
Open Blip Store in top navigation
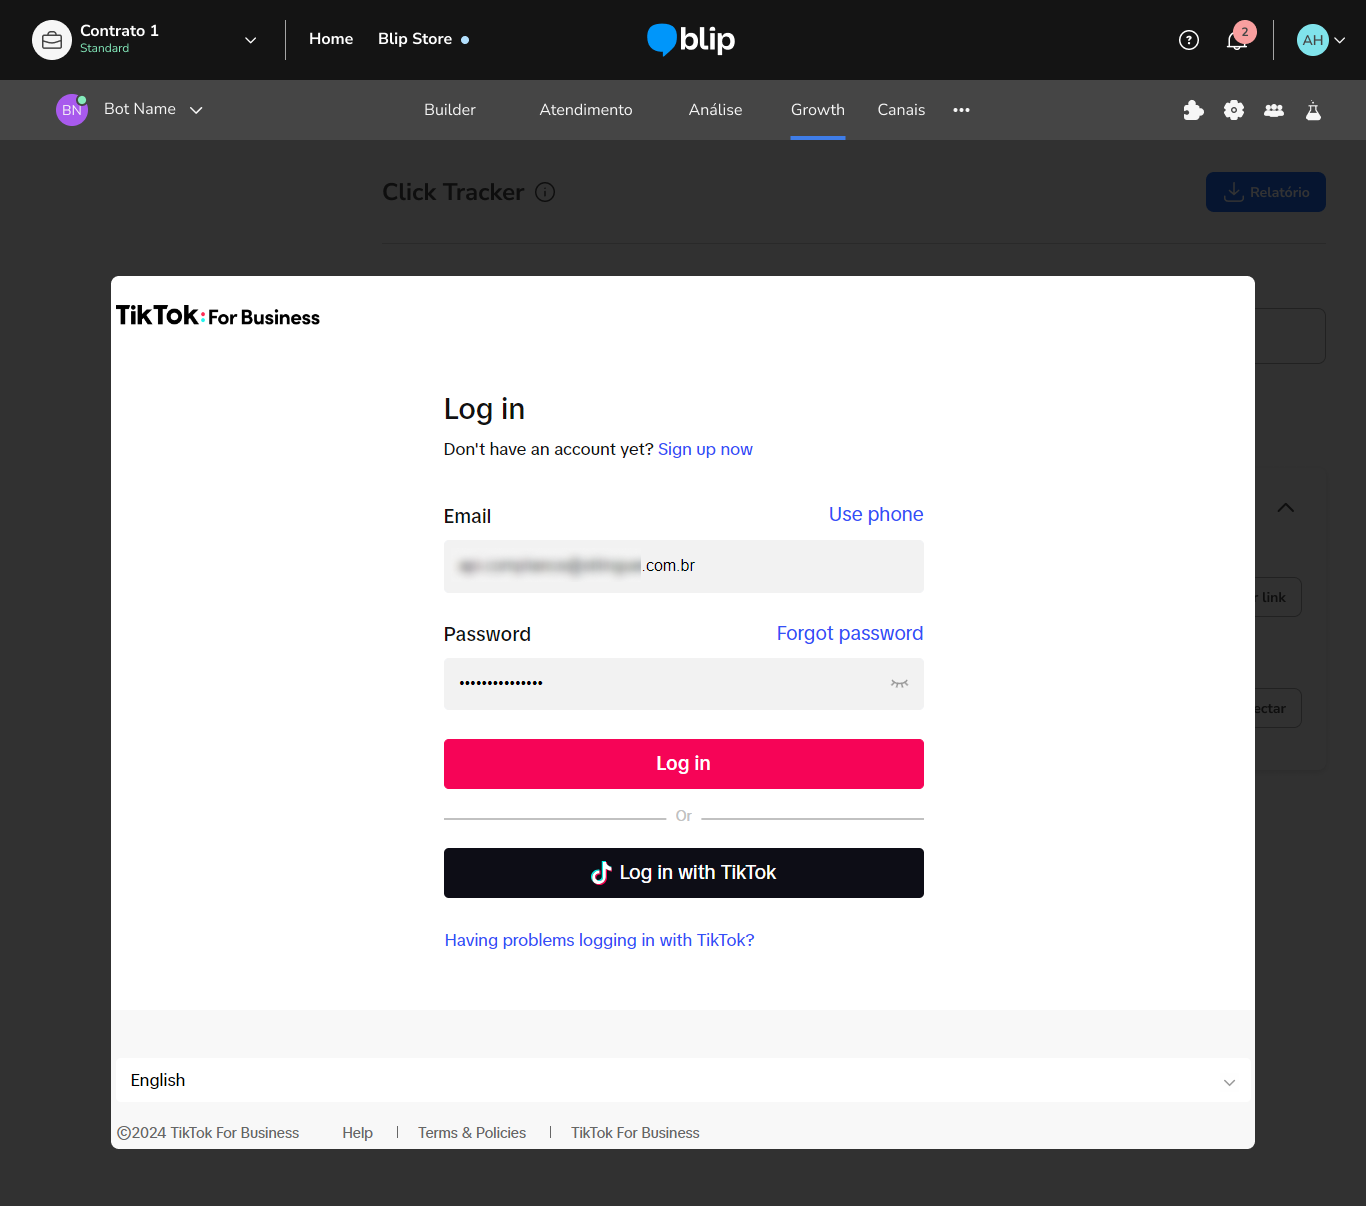pos(415,39)
